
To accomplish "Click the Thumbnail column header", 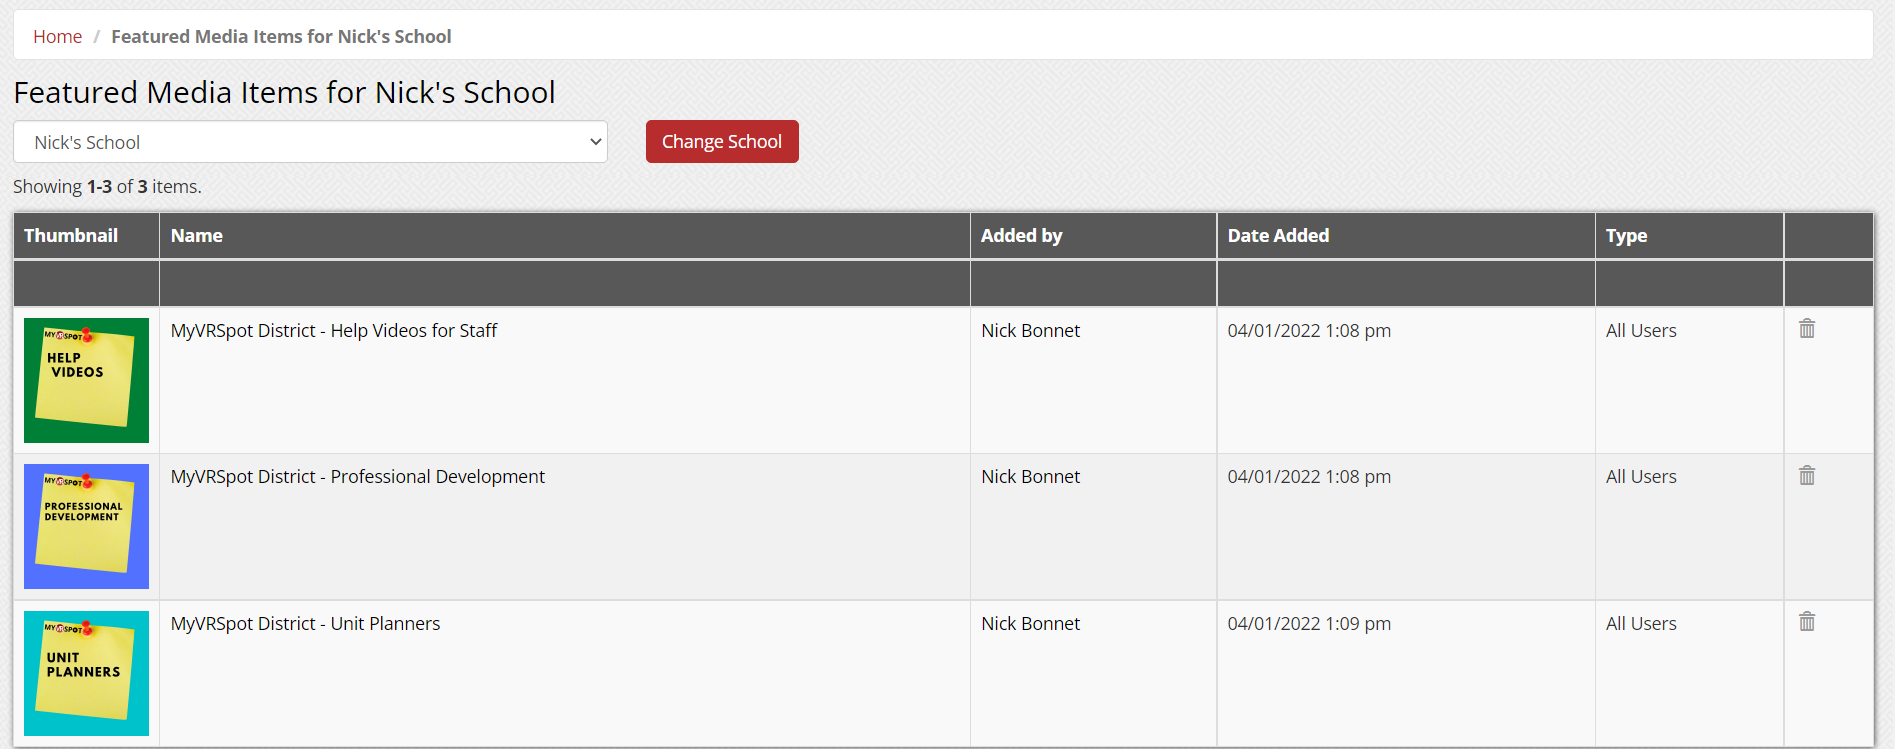I will coord(71,236).
